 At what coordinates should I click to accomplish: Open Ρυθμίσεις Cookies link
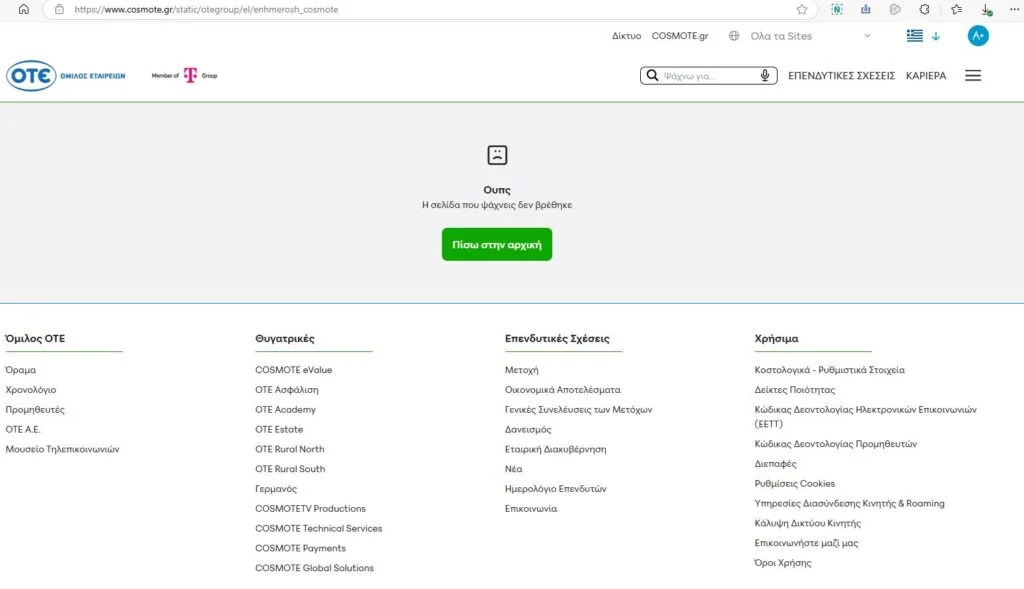point(794,484)
